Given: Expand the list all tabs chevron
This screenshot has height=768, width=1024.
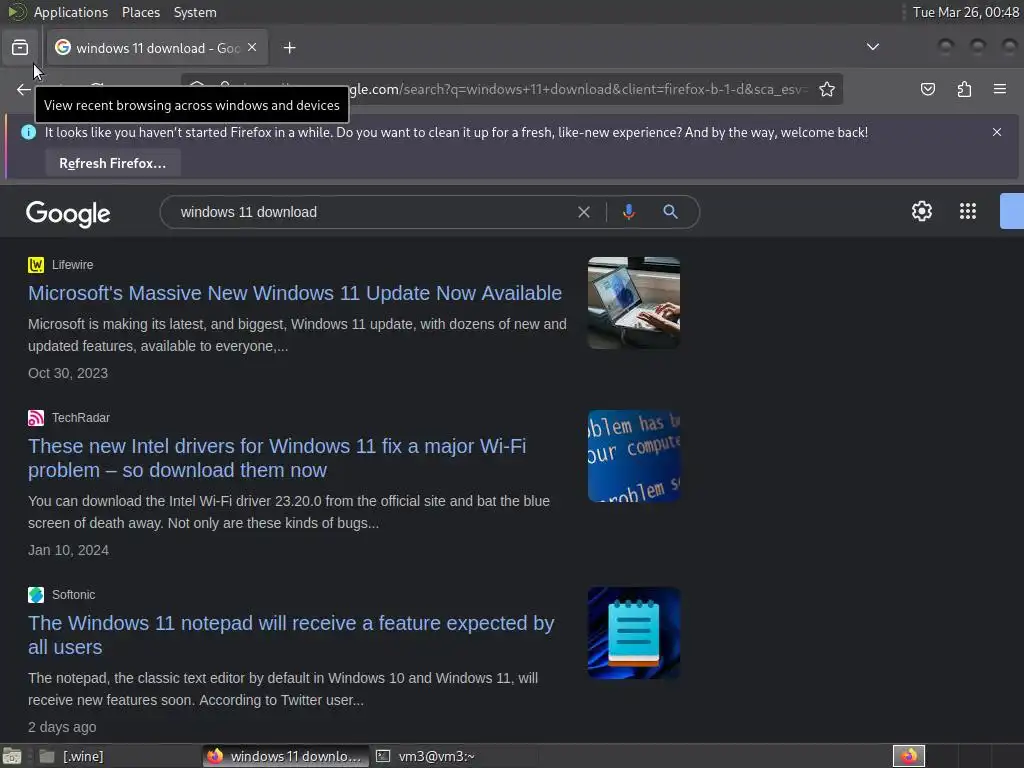Looking at the screenshot, I should point(872,47).
